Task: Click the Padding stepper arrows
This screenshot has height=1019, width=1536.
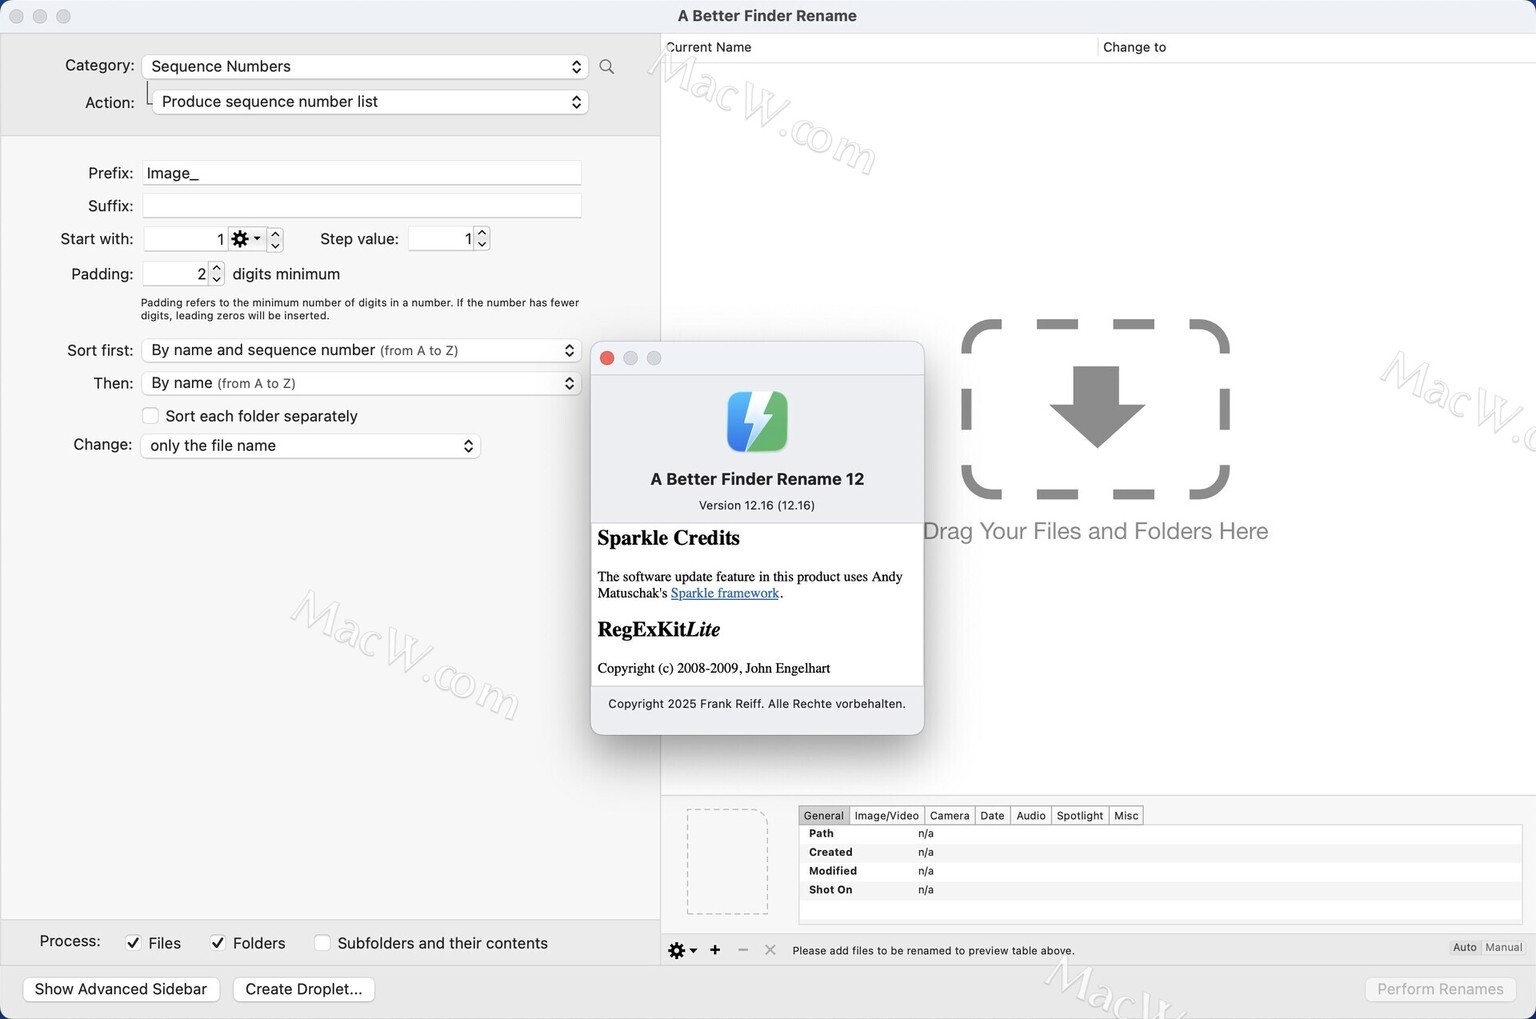Action: click(216, 274)
